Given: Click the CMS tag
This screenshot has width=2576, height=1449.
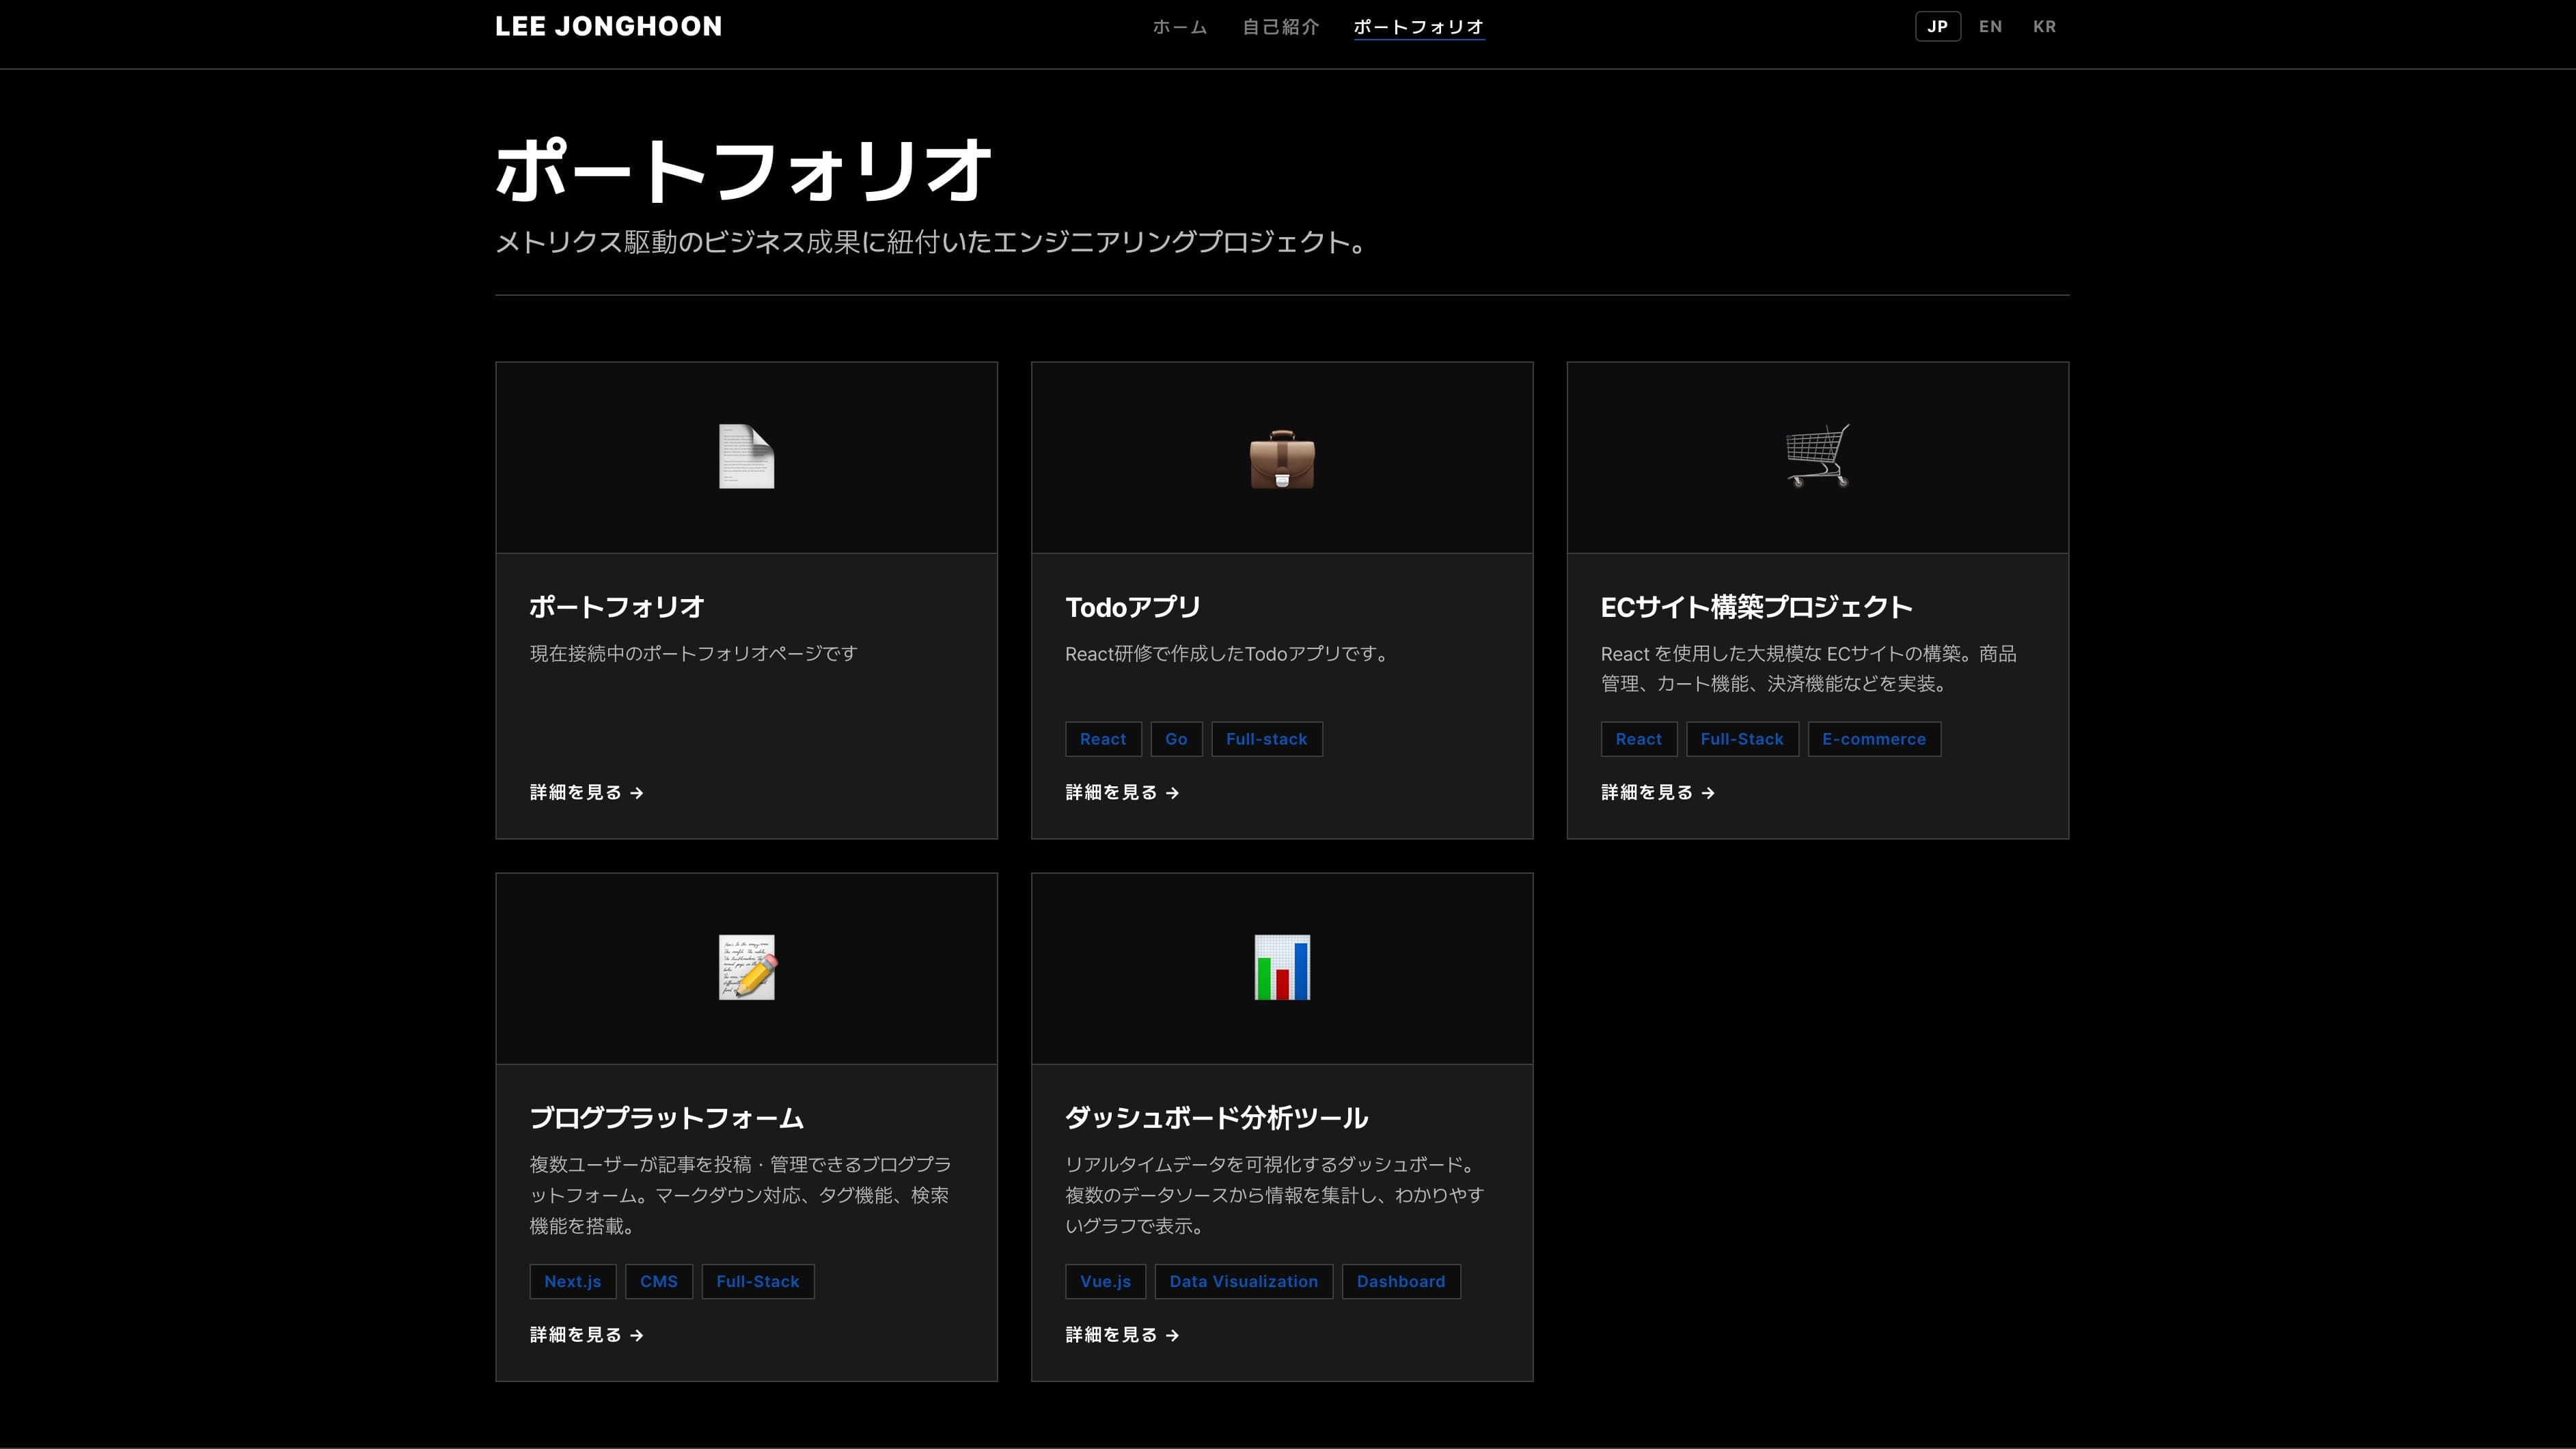Looking at the screenshot, I should point(659,1281).
